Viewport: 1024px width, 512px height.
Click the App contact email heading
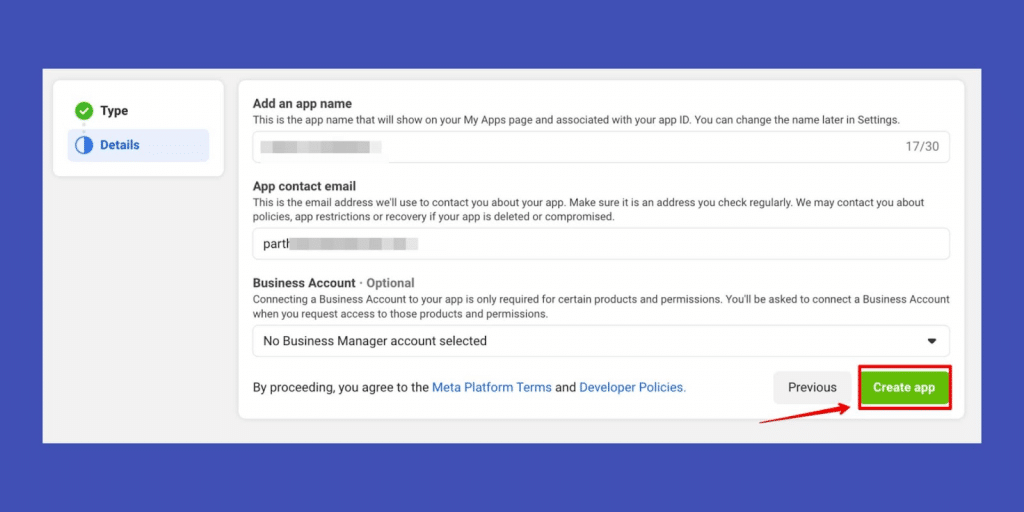(x=304, y=186)
